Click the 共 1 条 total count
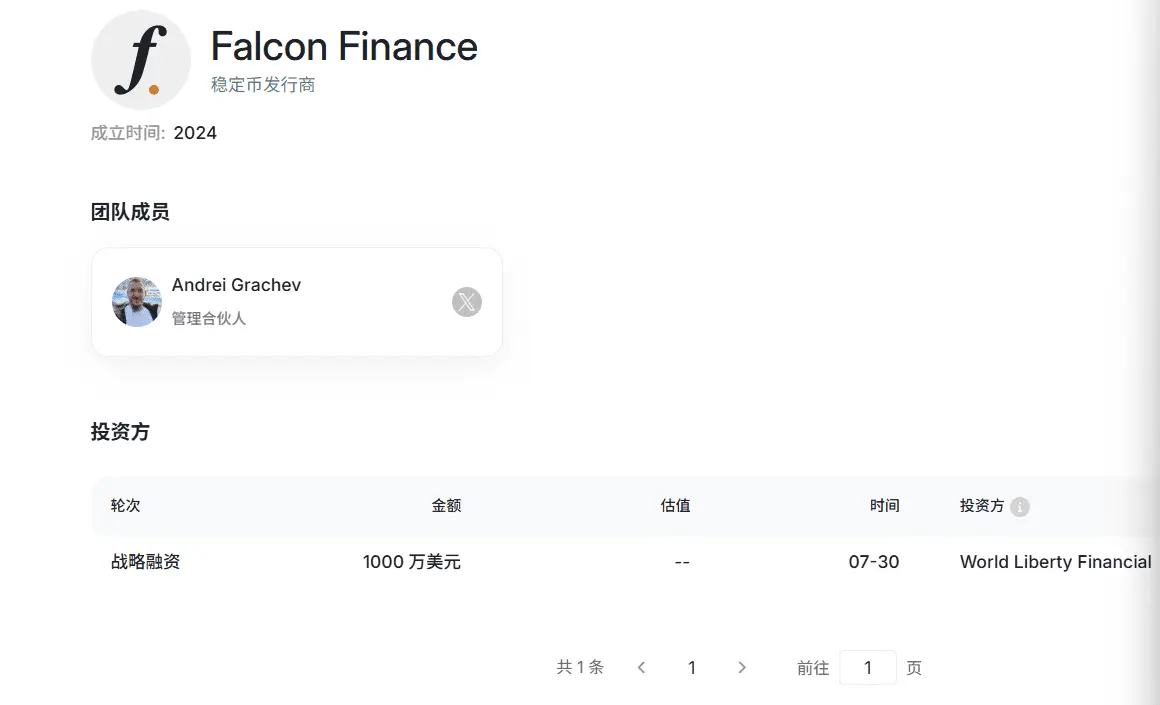 pos(580,667)
